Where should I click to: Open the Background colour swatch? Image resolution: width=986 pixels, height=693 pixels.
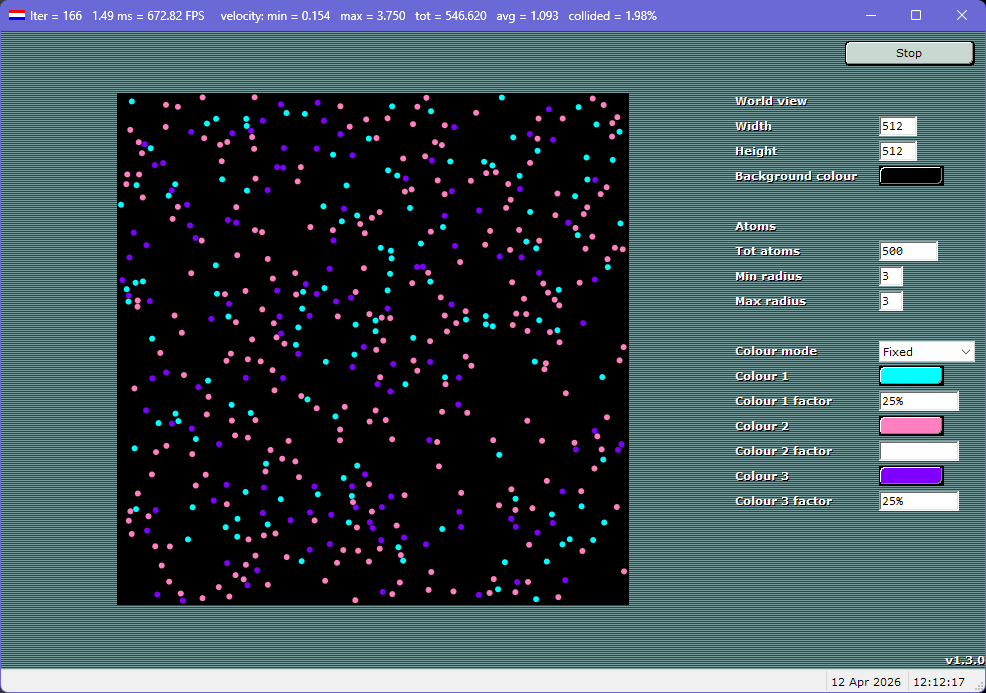click(910, 176)
